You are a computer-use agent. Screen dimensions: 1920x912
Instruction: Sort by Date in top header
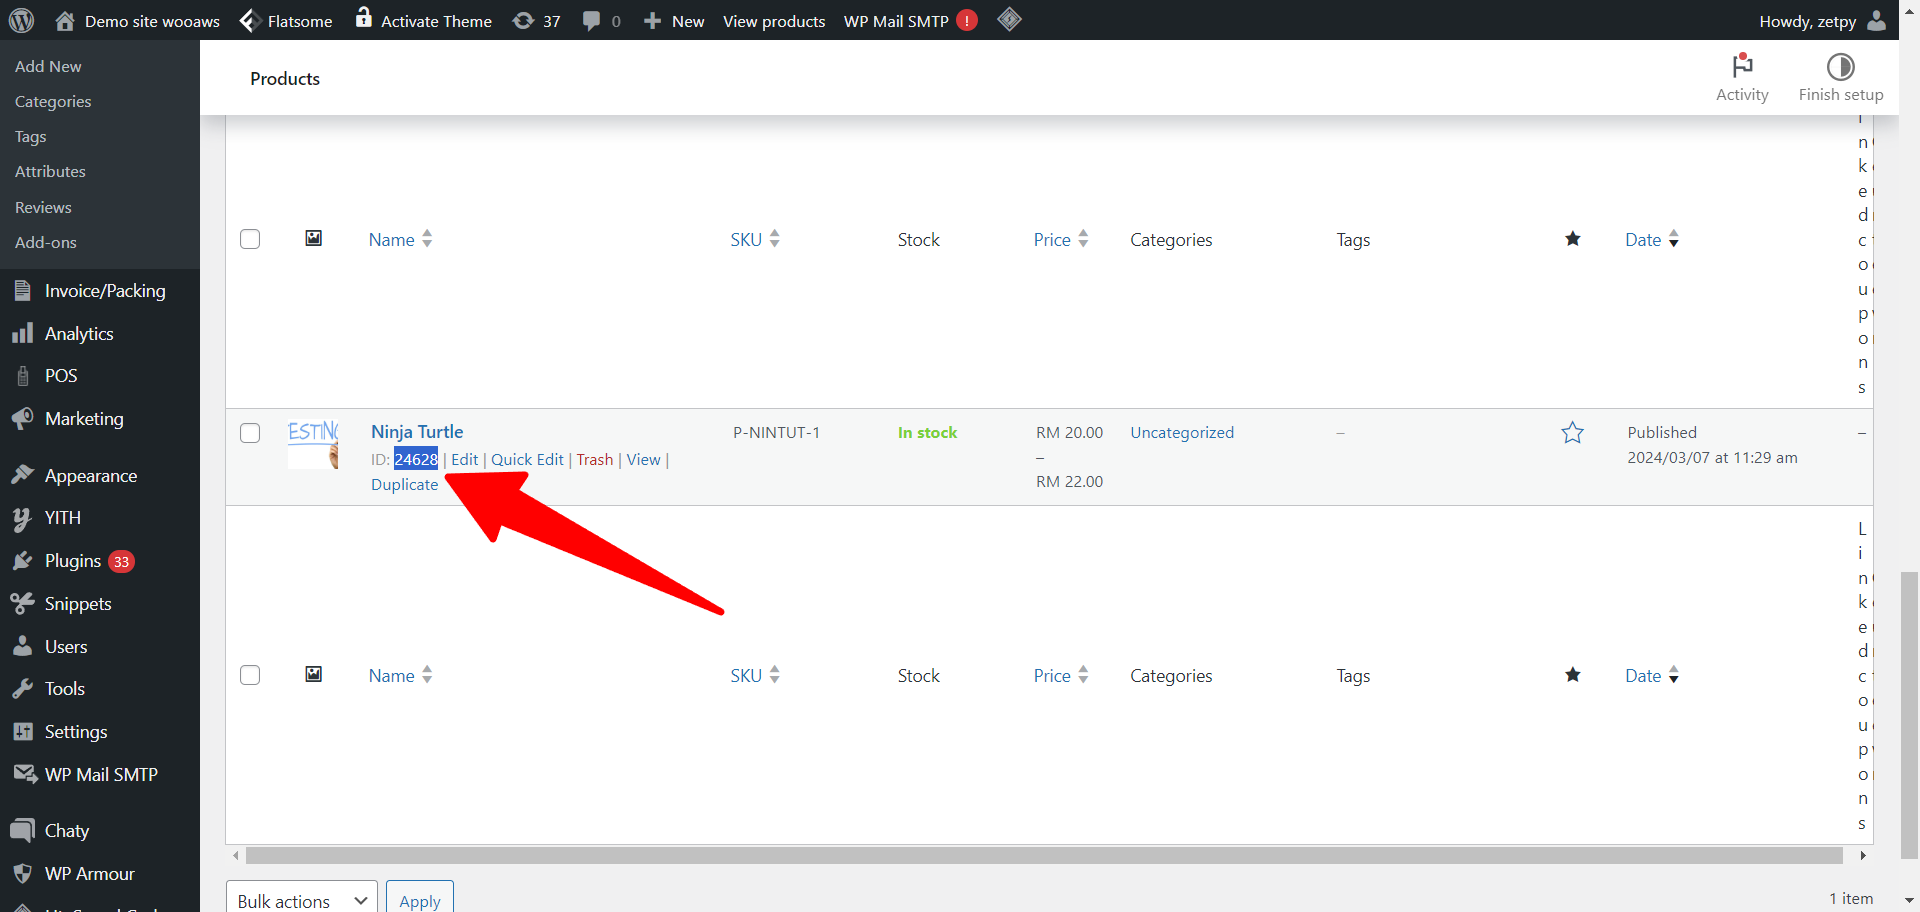(1652, 239)
